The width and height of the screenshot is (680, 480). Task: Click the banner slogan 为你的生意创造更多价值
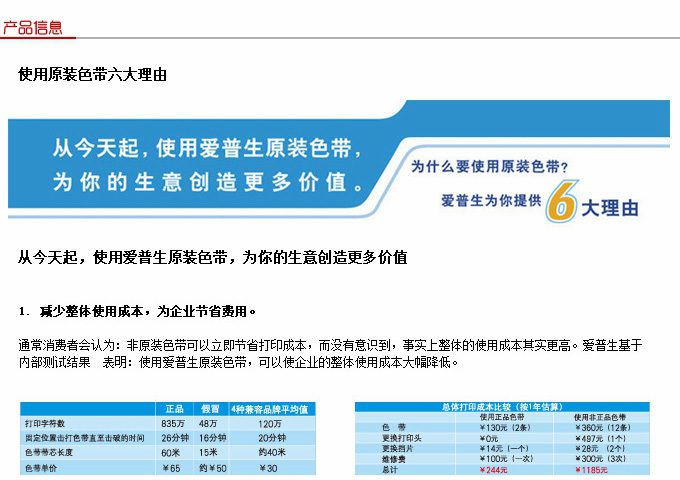208,181
